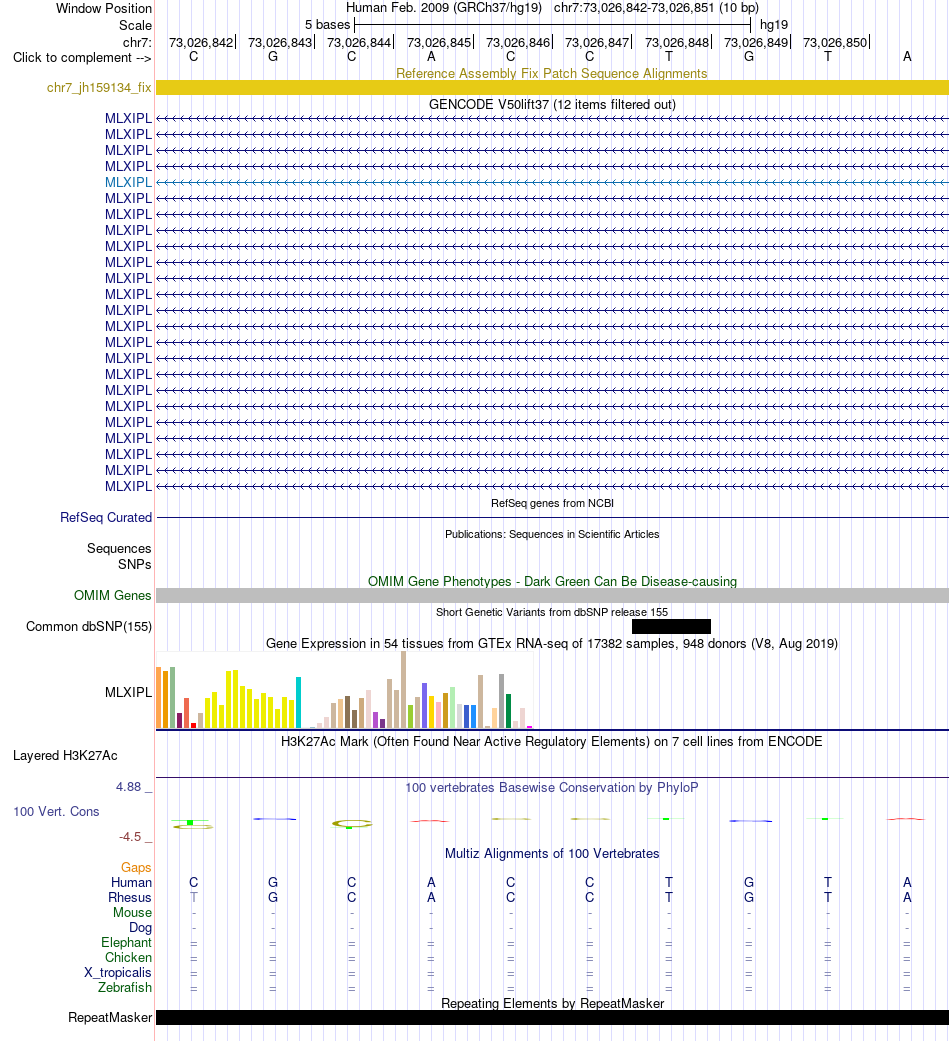
Task: Open the Repeating Elements by RepeatMasker title
Action: (x=552, y=1003)
